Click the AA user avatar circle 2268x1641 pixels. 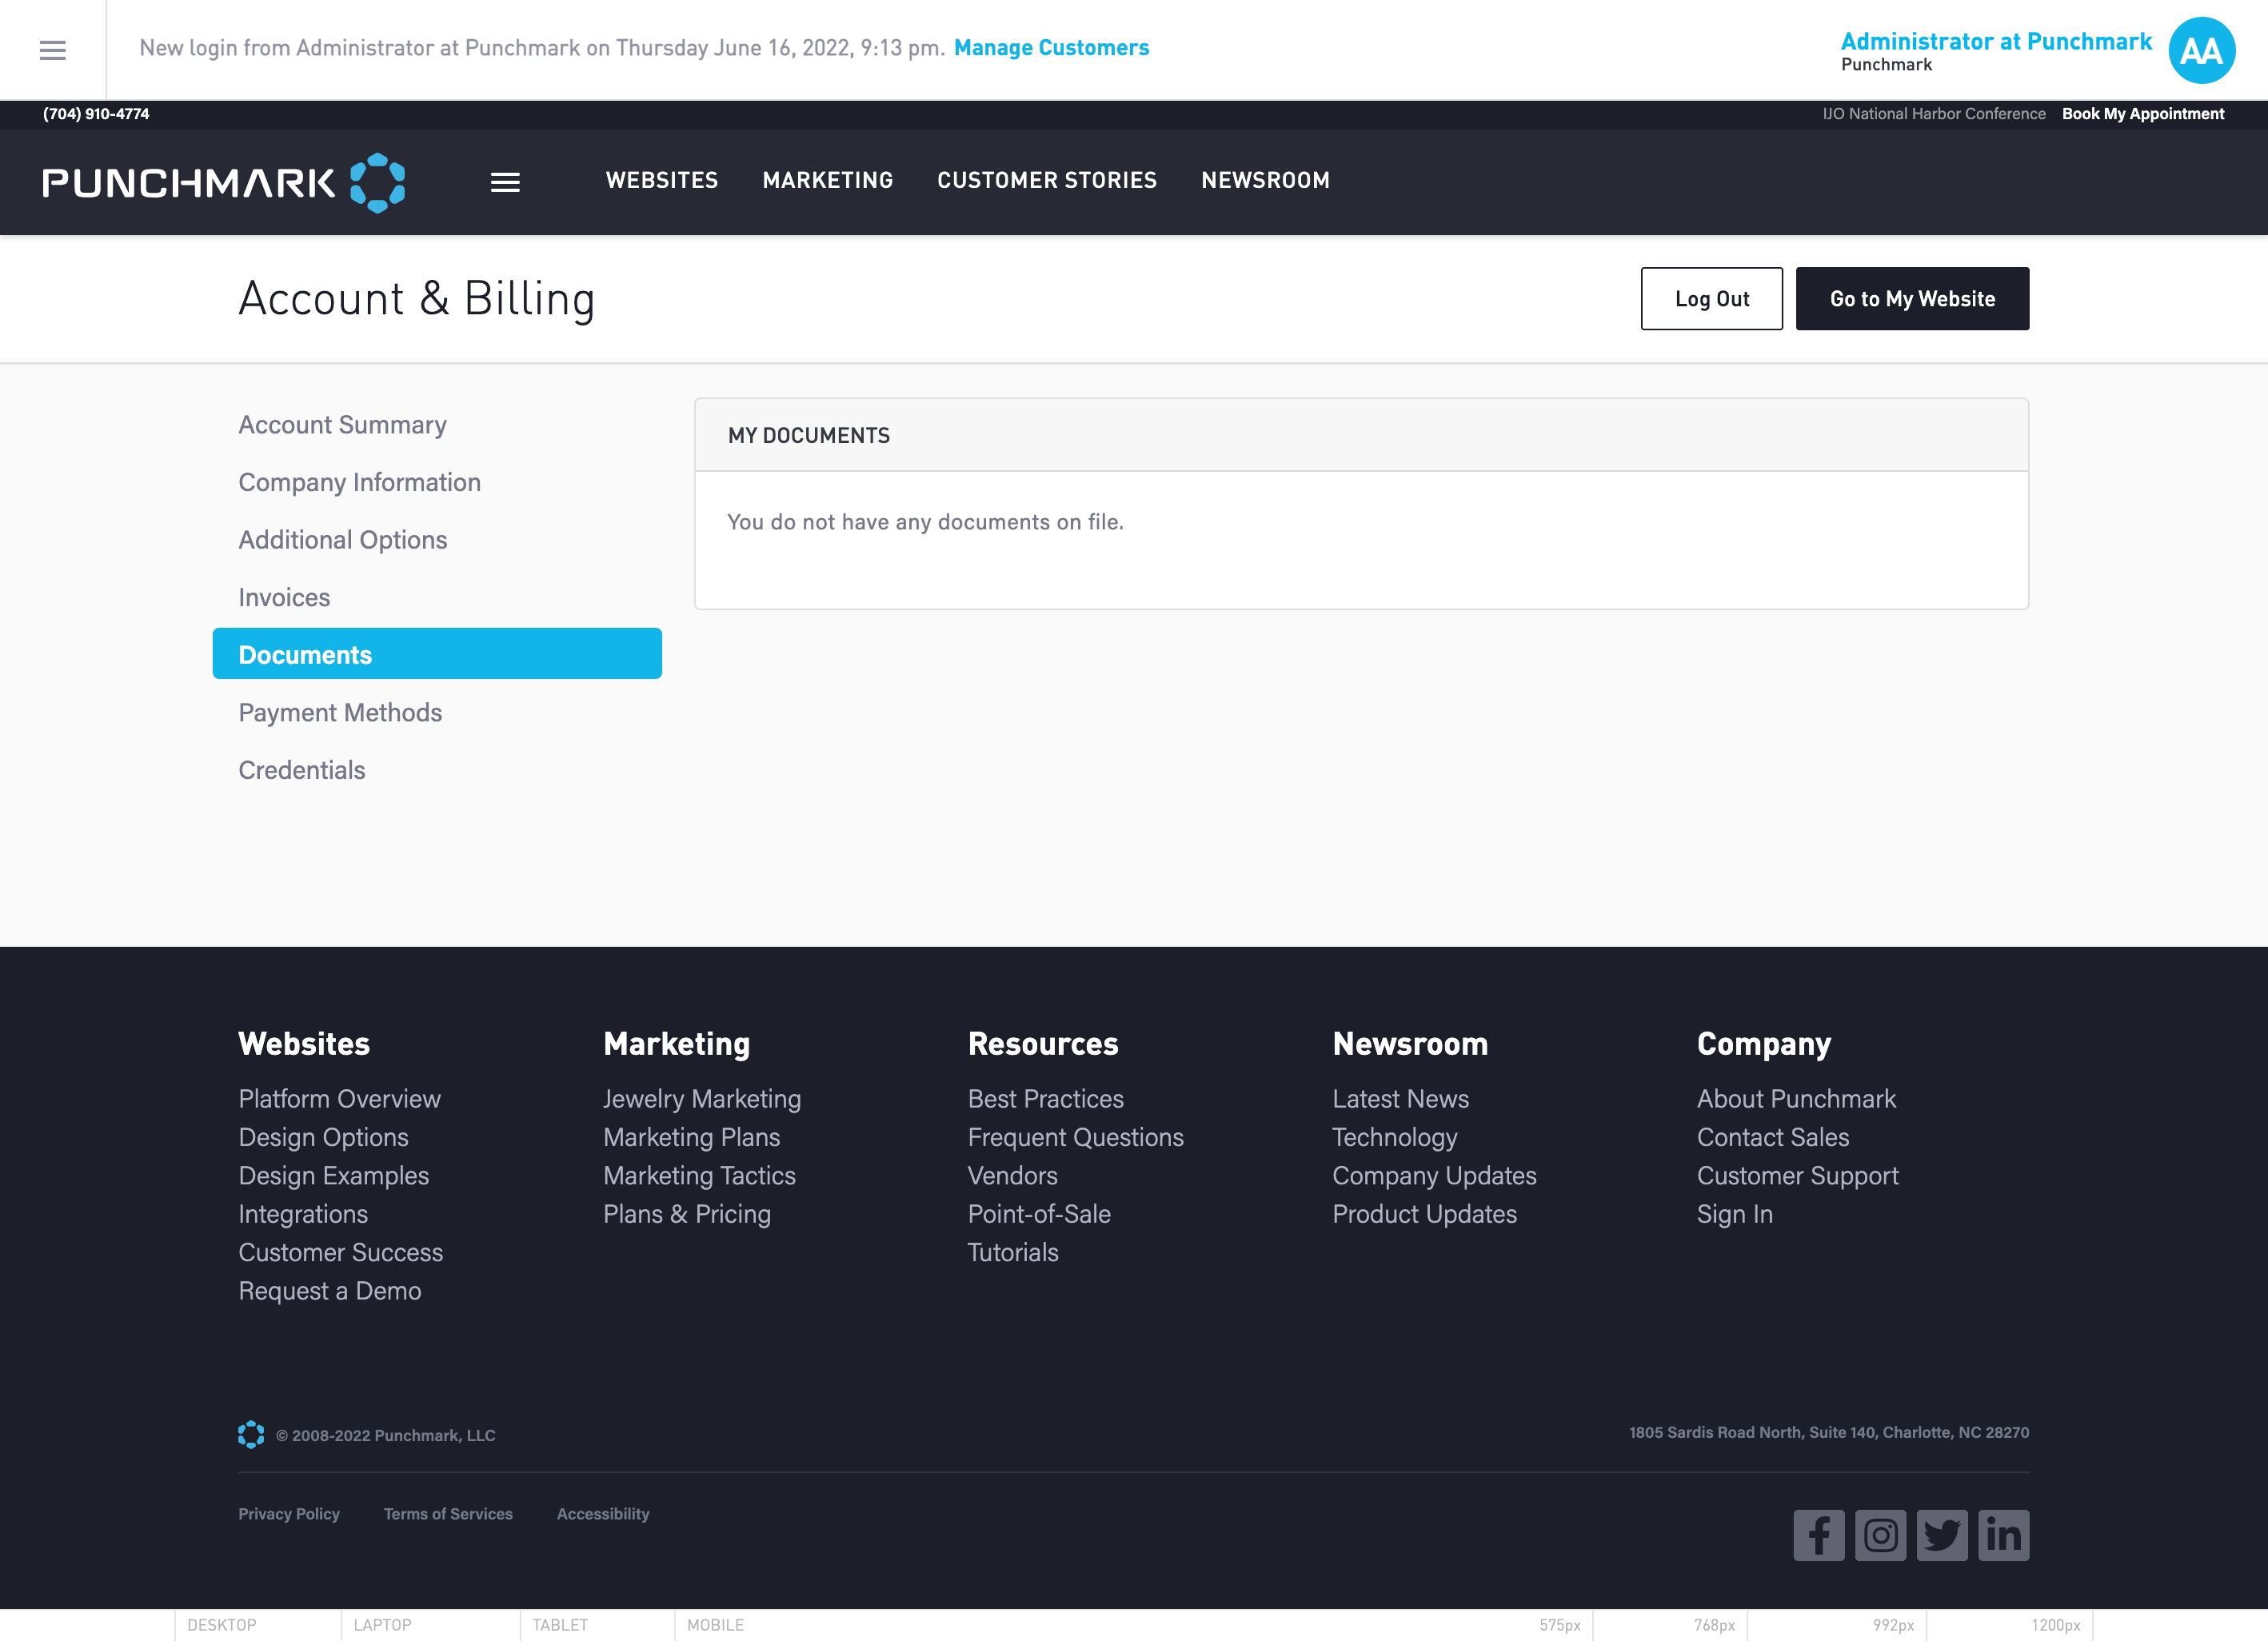point(2200,50)
